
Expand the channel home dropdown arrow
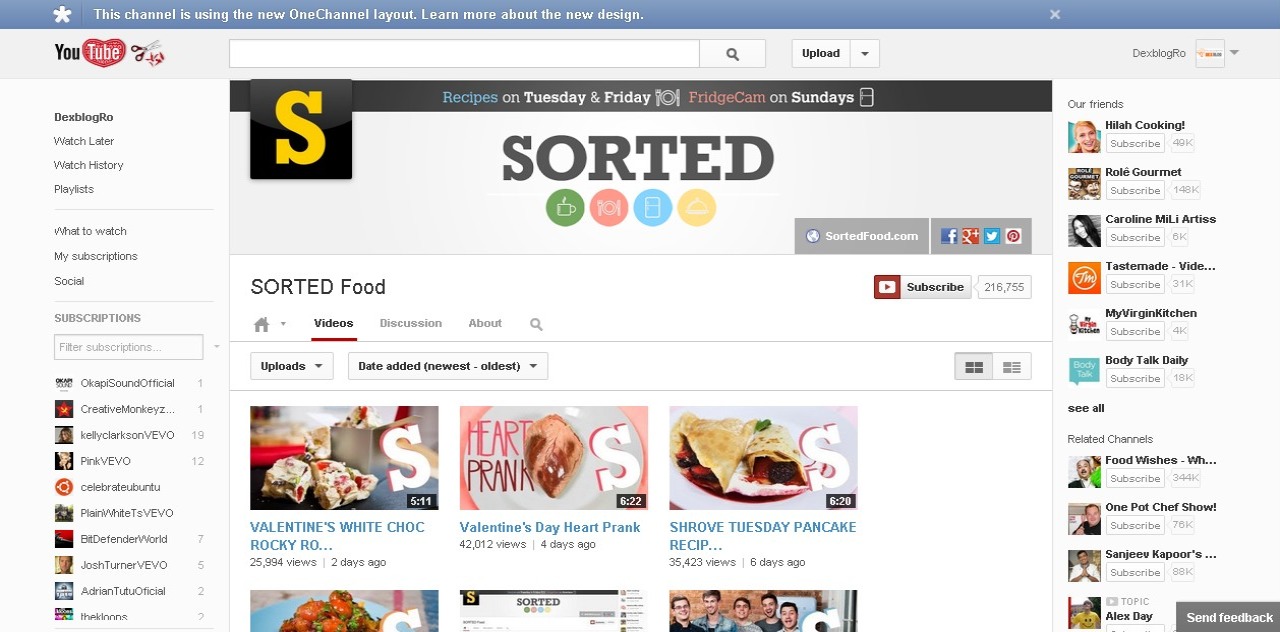click(x=283, y=324)
